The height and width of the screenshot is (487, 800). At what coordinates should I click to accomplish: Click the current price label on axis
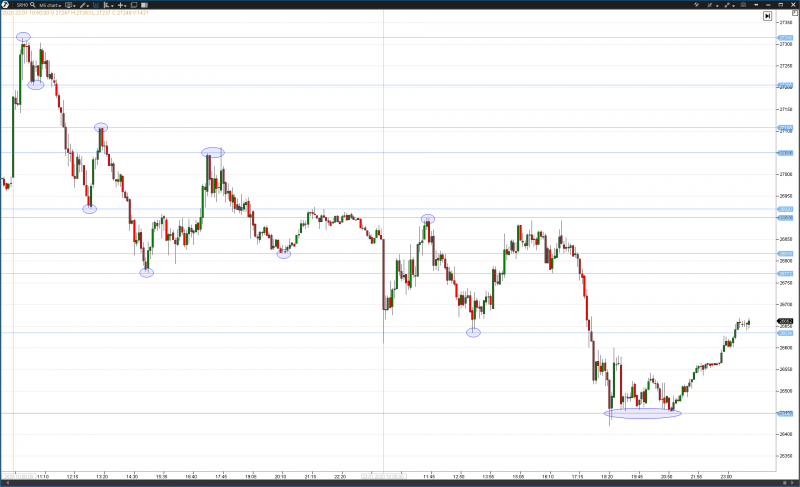click(x=785, y=322)
